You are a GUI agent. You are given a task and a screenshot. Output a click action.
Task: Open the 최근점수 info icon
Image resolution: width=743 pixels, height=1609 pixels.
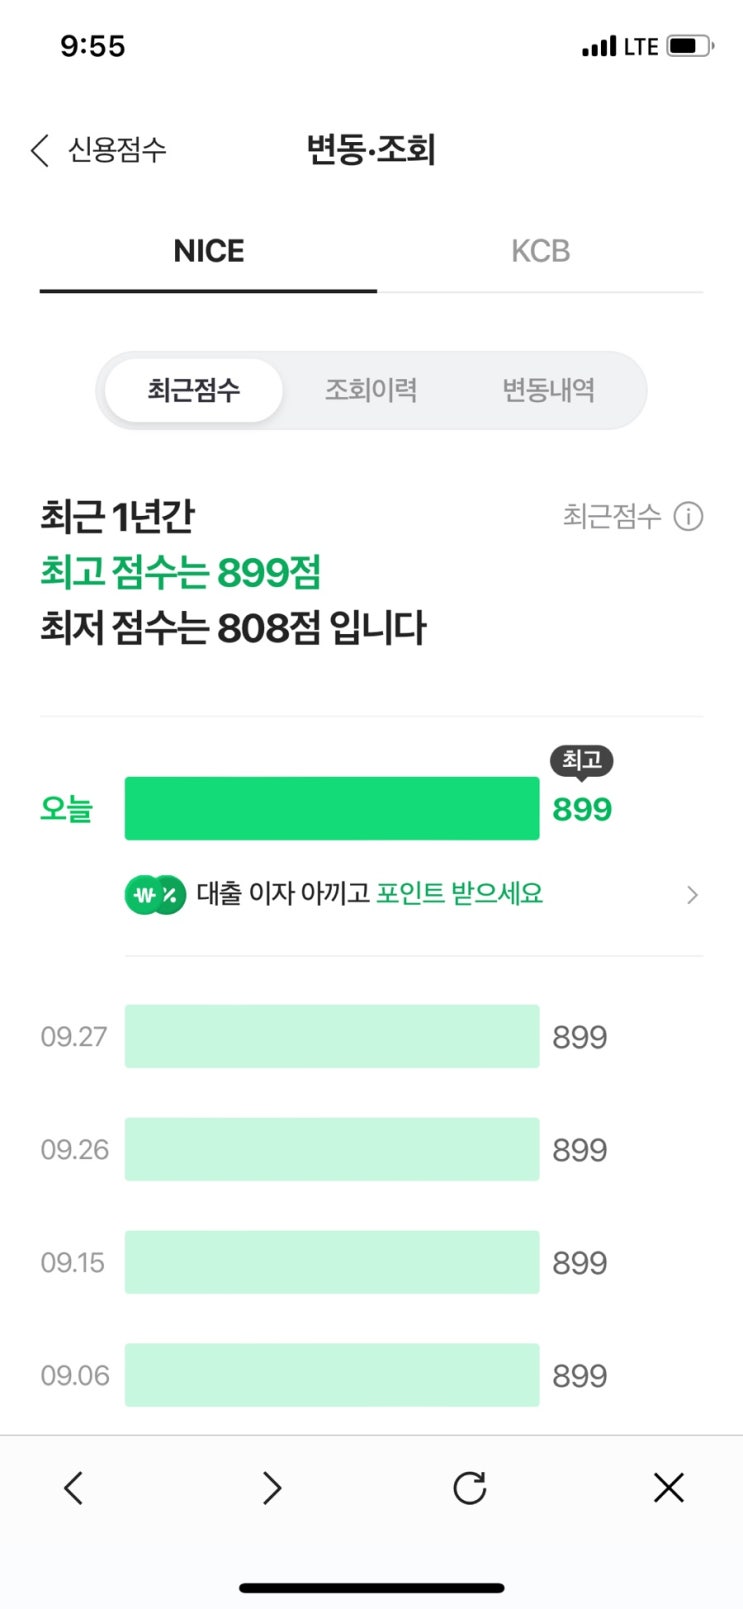[x=688, y=516]
